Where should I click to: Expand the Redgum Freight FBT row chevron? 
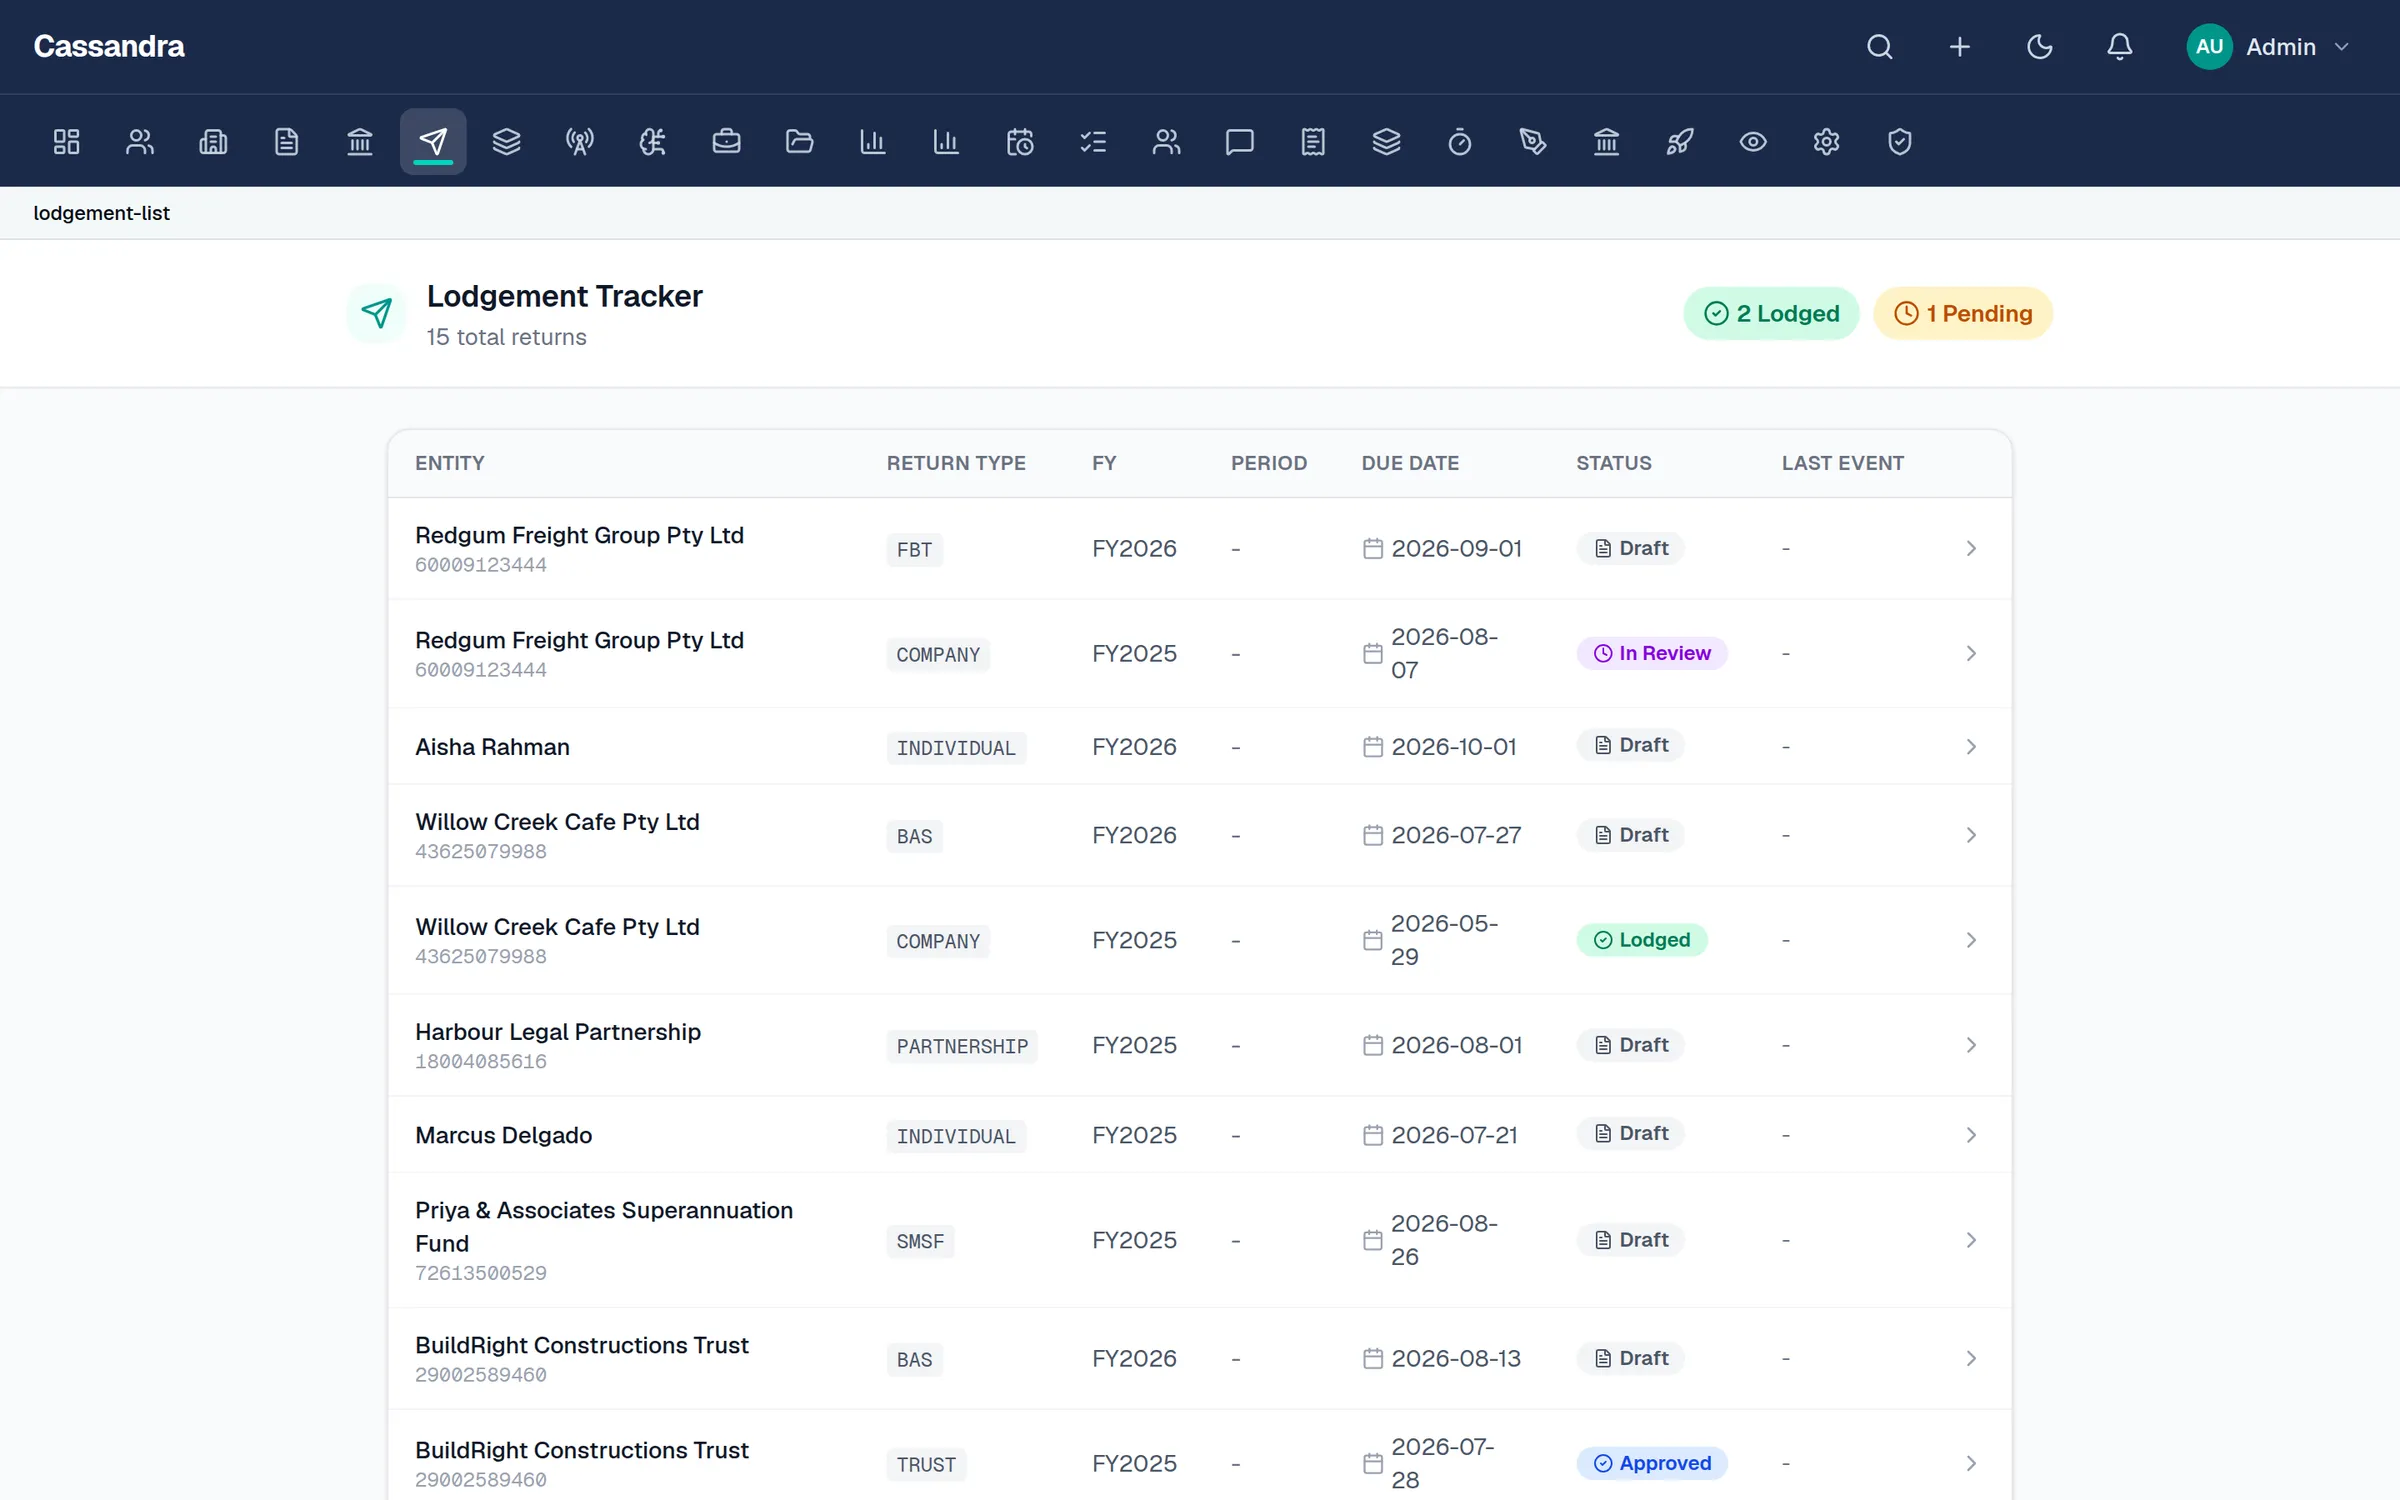coord(1971,548)
